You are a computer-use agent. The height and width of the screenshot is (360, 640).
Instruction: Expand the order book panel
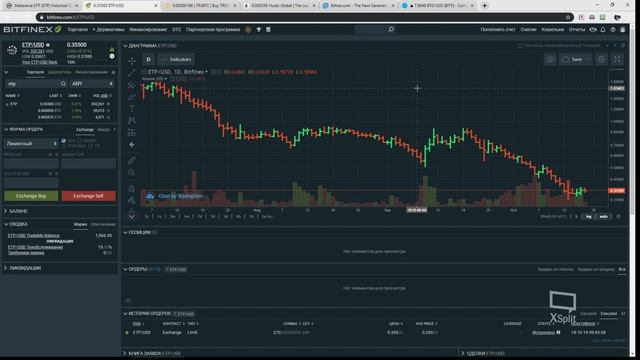[x=125, y=353]
